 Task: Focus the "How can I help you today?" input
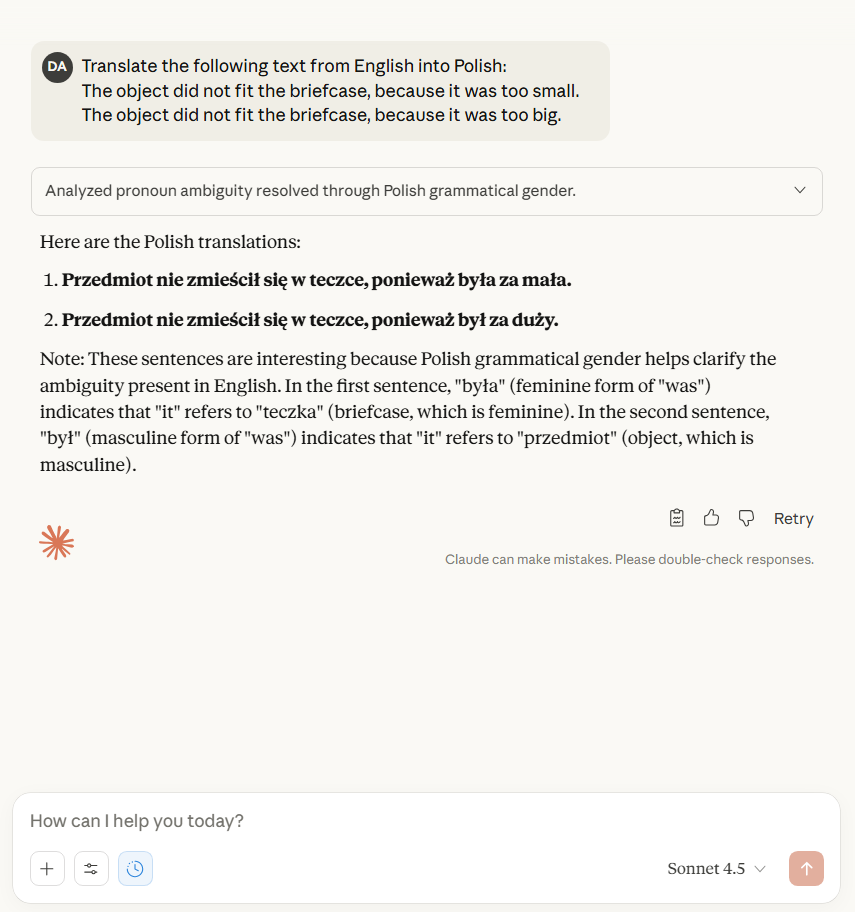(x=400, y=821)
